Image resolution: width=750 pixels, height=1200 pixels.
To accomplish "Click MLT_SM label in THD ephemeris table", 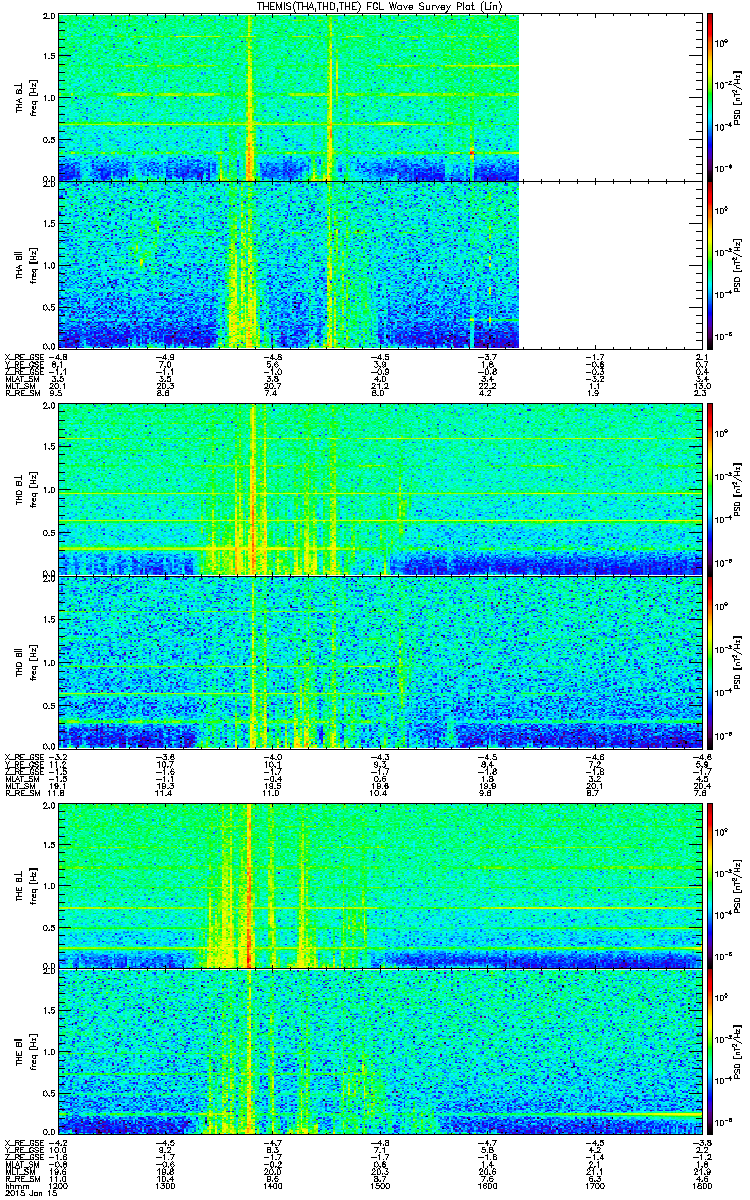I will (x=19, y=786).
